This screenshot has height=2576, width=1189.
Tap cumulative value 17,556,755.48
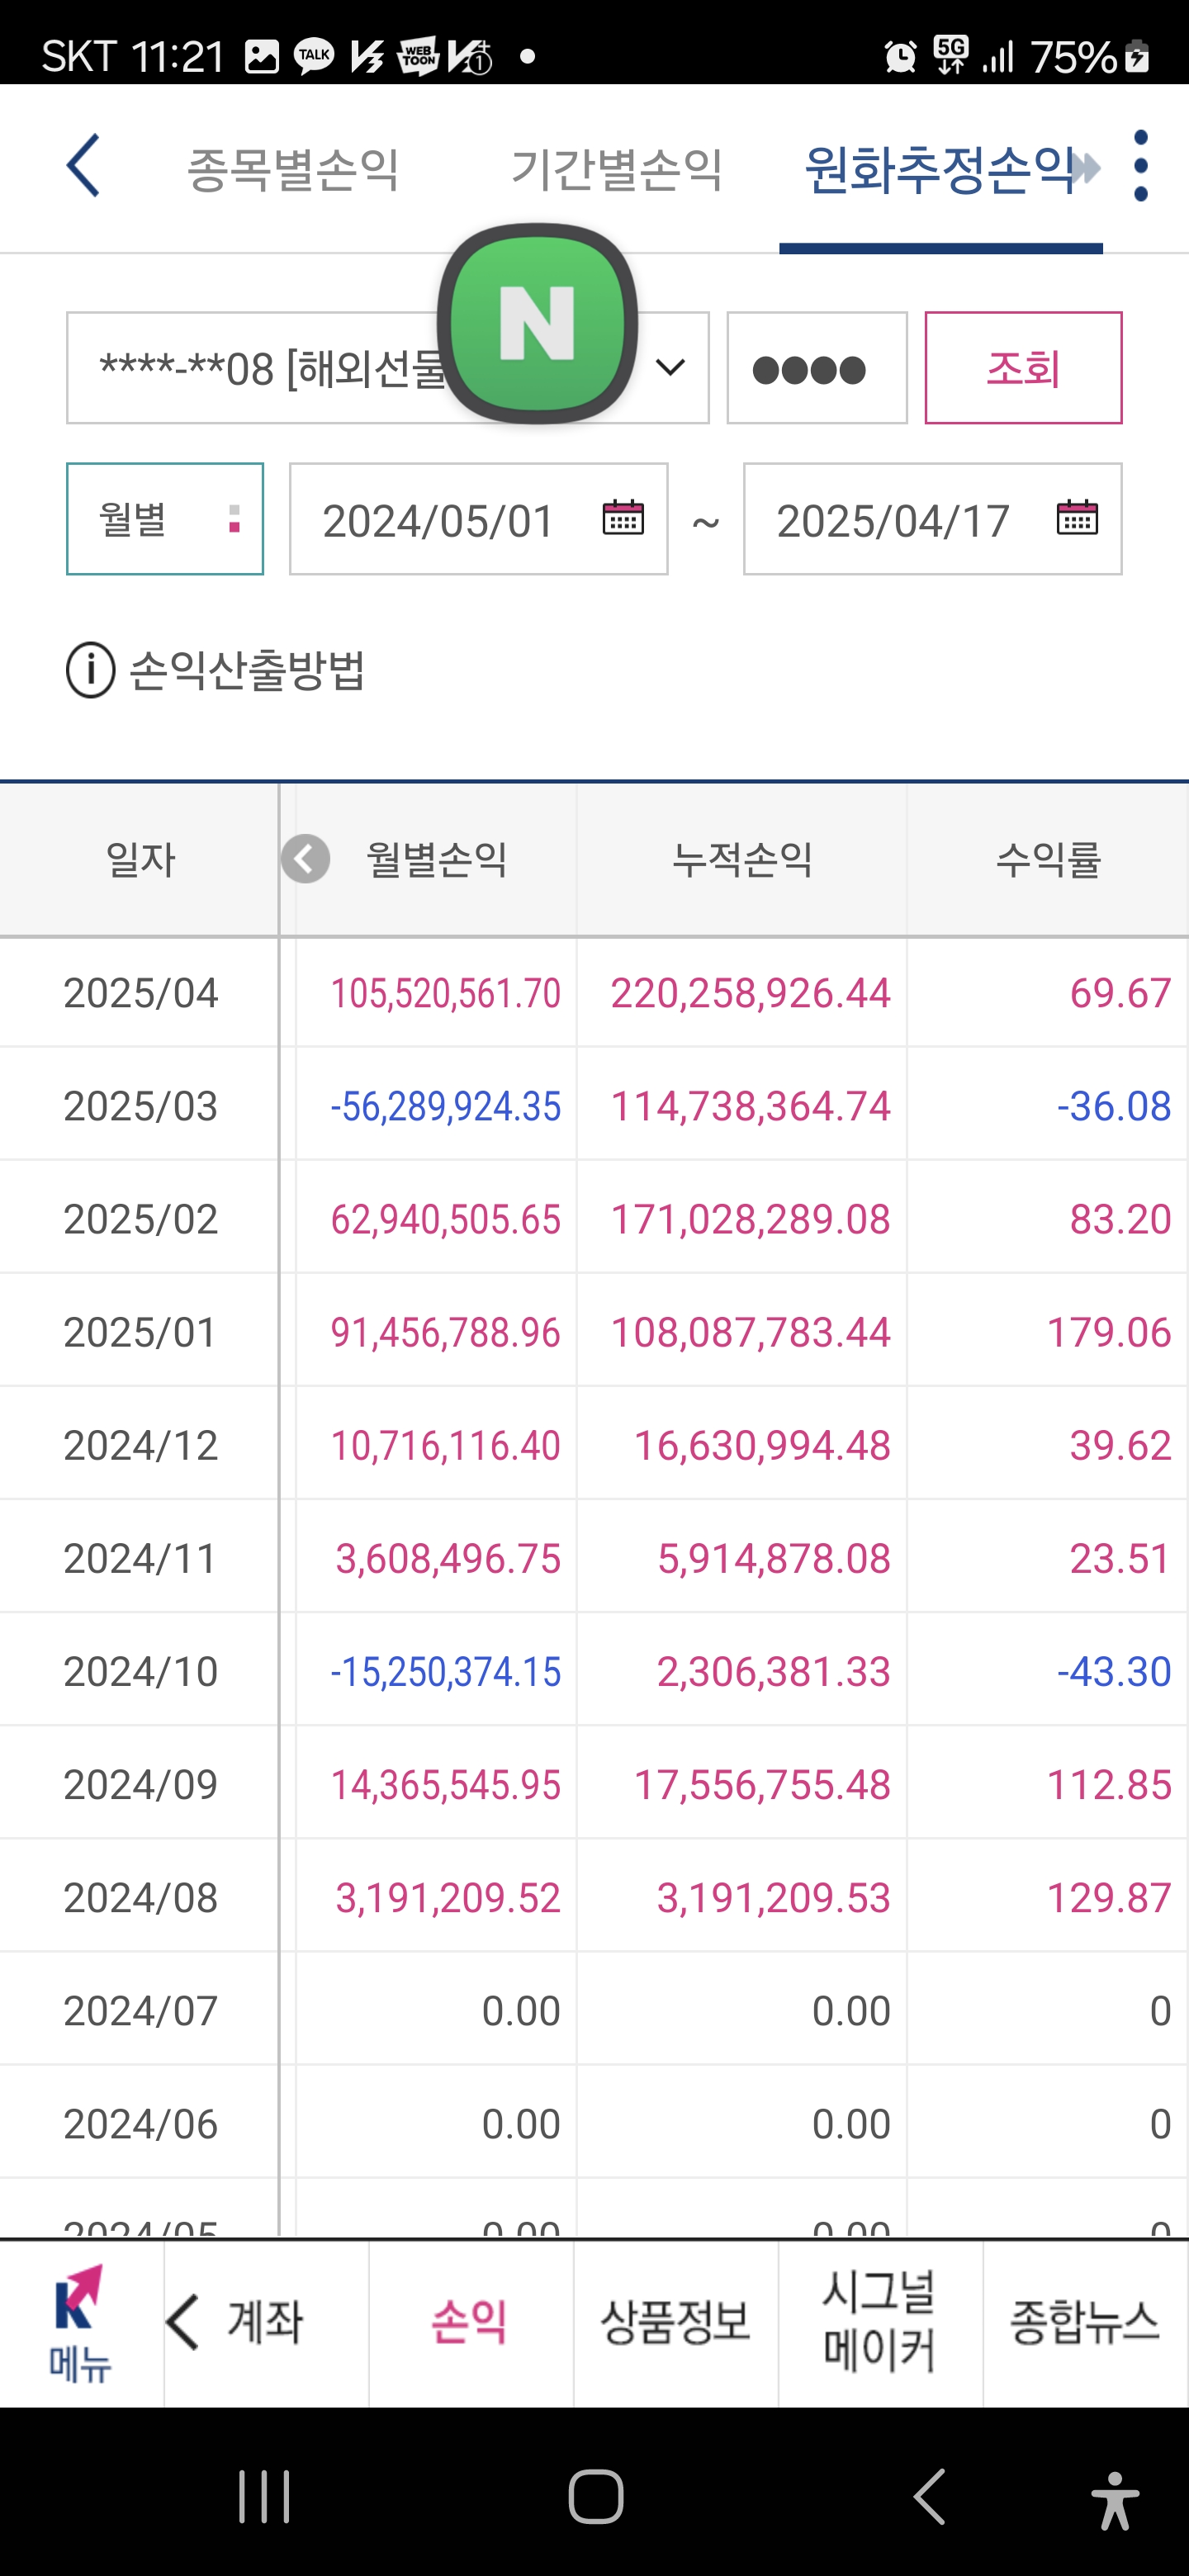762,1784
